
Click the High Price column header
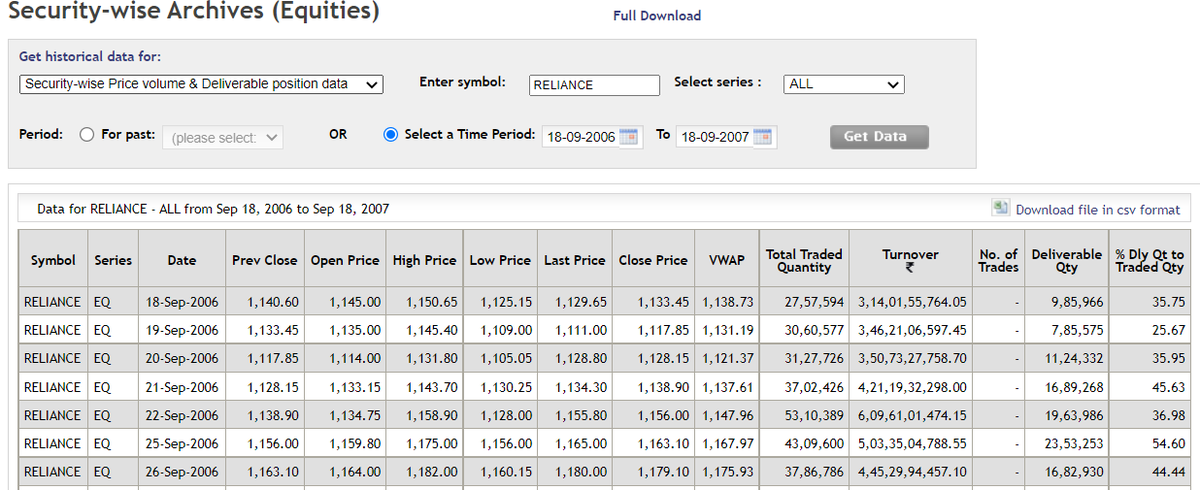(425, 260)
